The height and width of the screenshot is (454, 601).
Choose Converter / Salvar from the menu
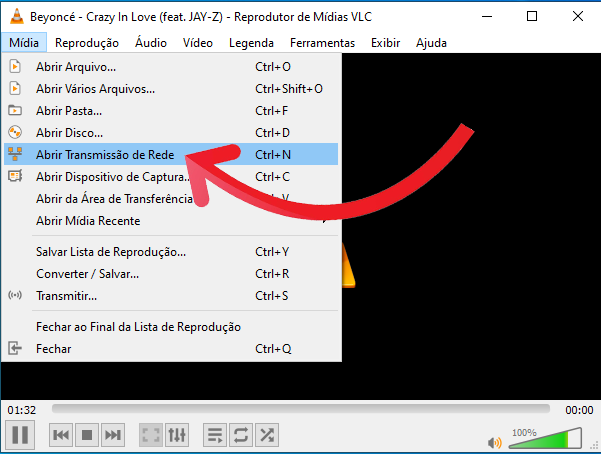[x=87, y=274]
